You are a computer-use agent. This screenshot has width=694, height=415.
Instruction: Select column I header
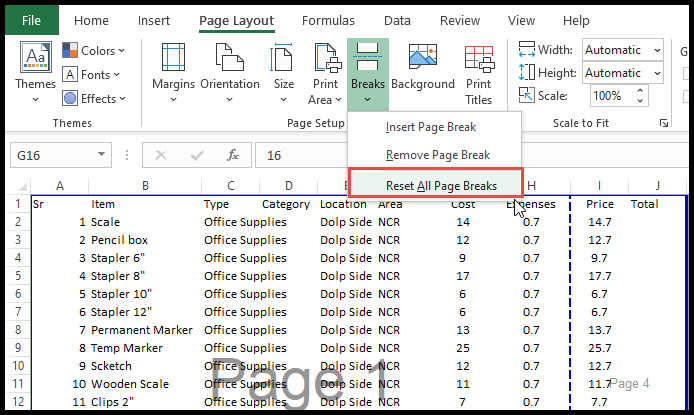pos(599,186)
